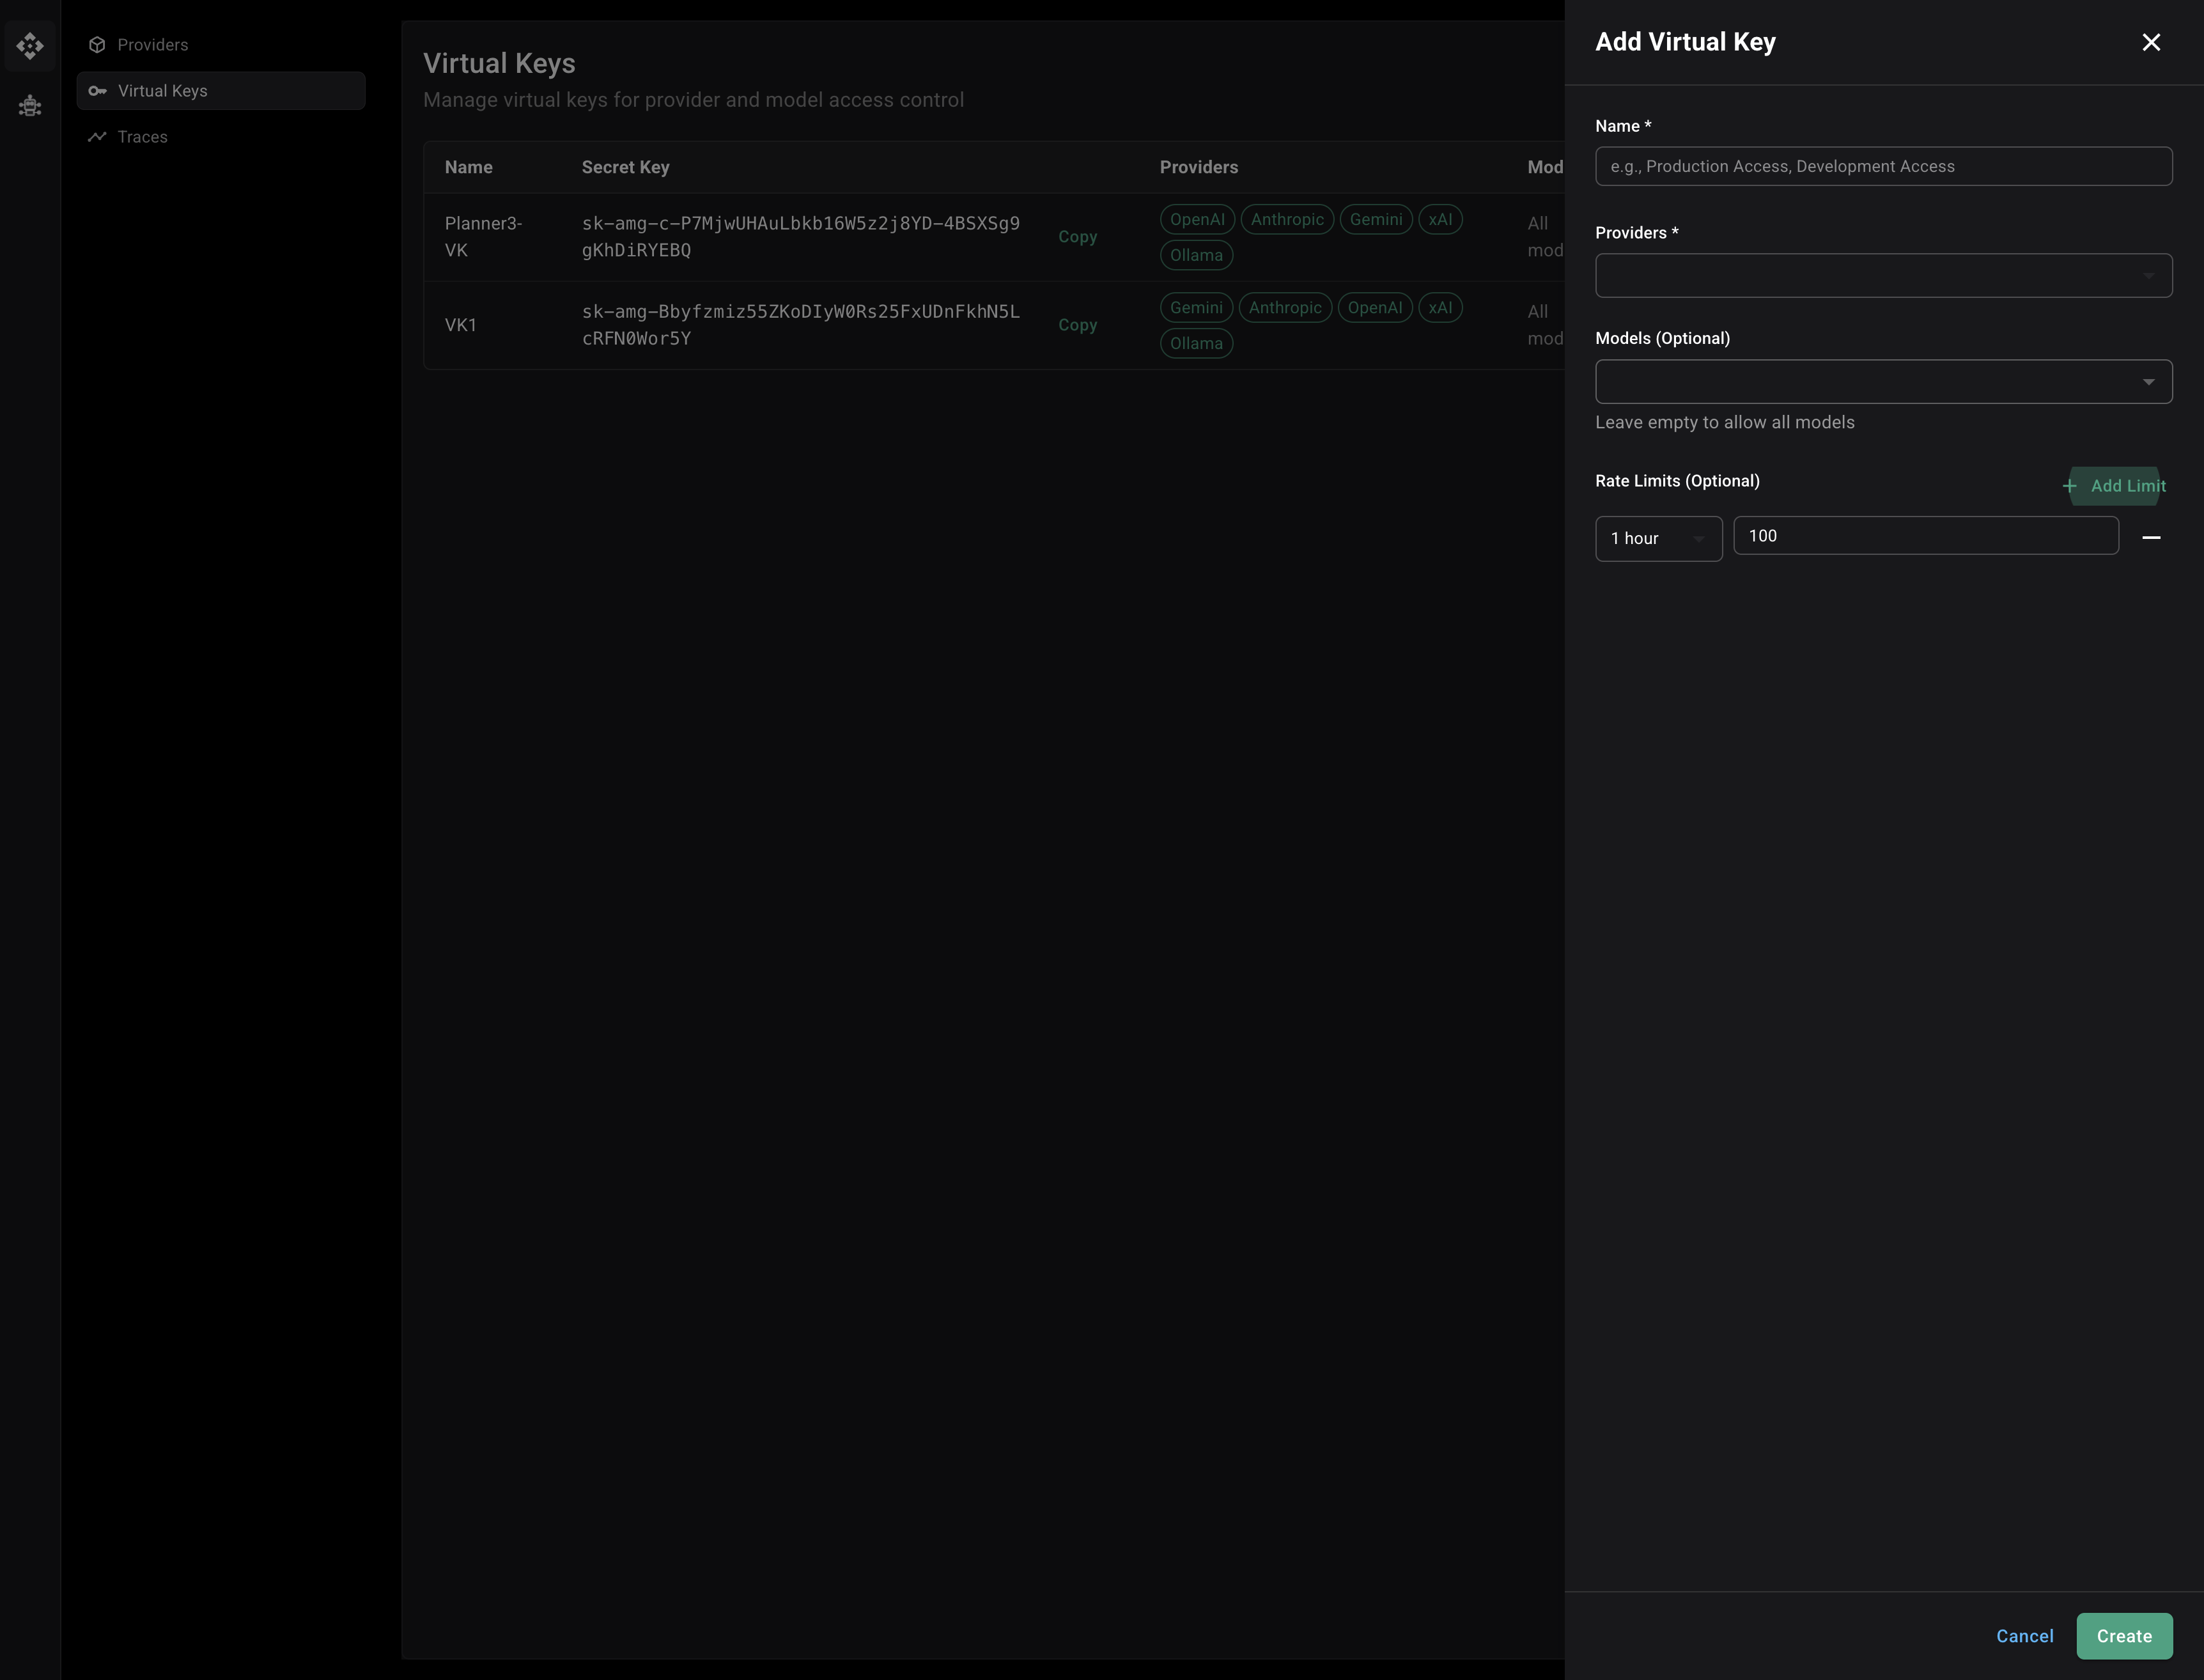Open the Providers dropdown in the form
2204x1680 pixels.
[x=1883, y=275]
